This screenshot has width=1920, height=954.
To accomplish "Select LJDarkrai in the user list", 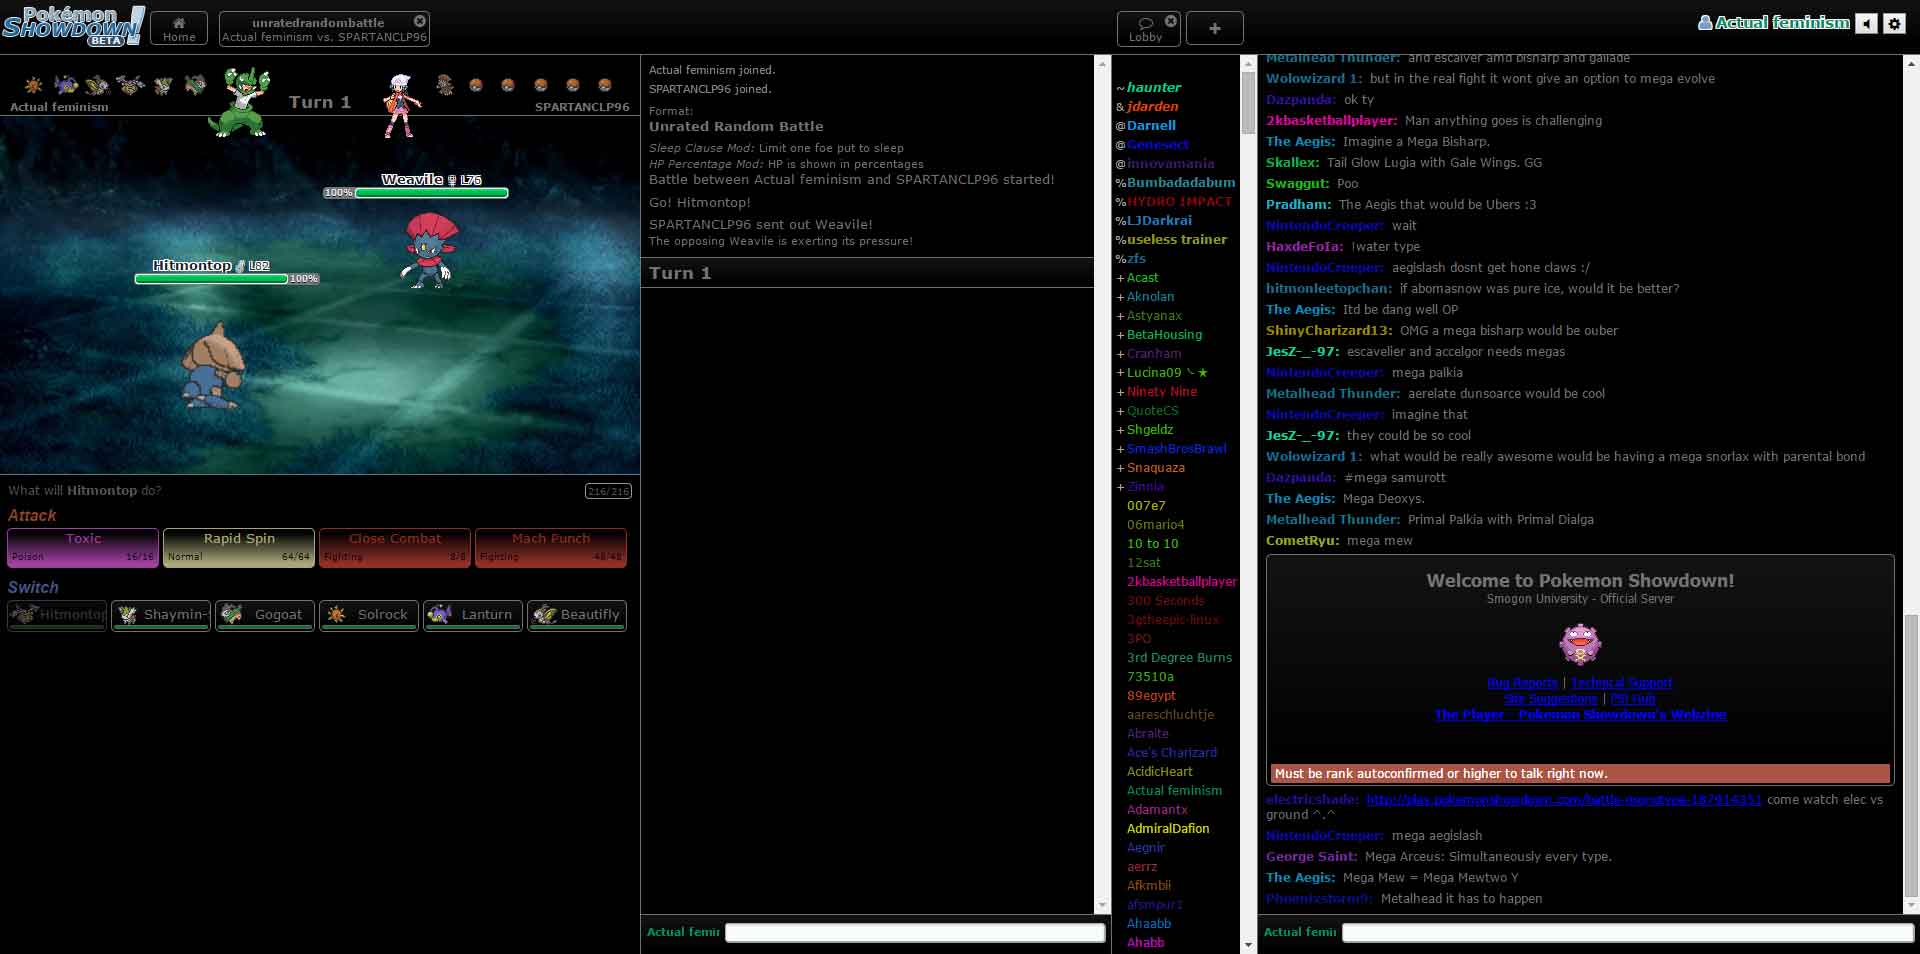I will [1159, 221].
